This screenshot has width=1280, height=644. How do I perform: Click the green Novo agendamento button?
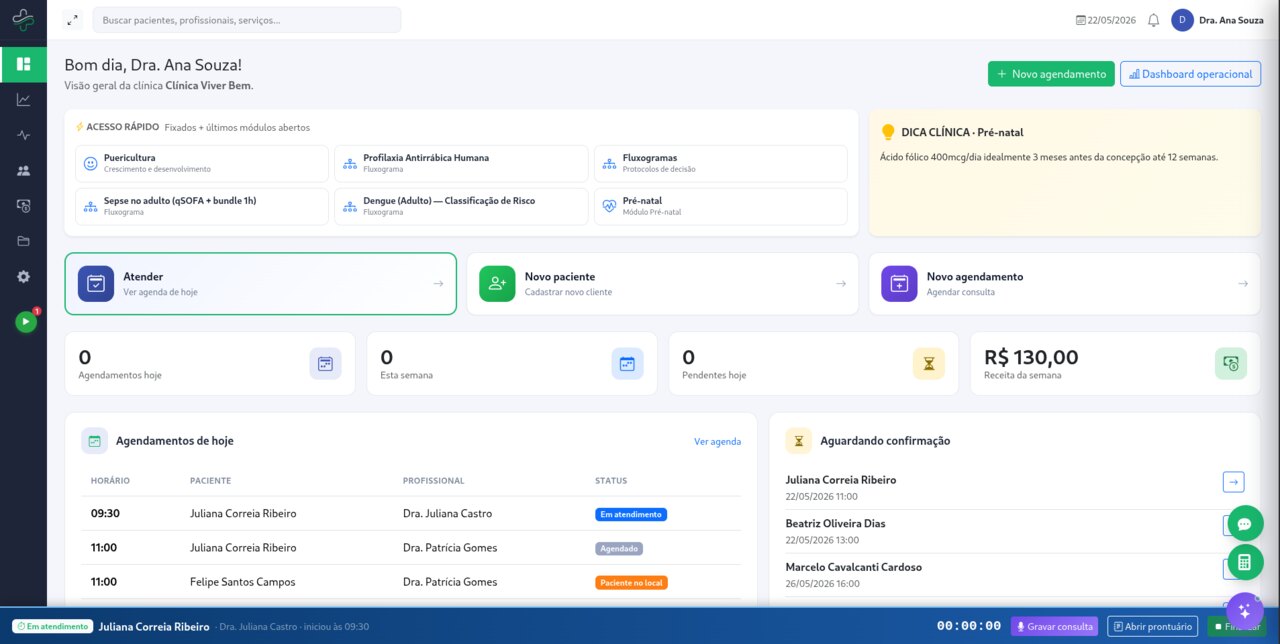click(x=1051, y=74)
